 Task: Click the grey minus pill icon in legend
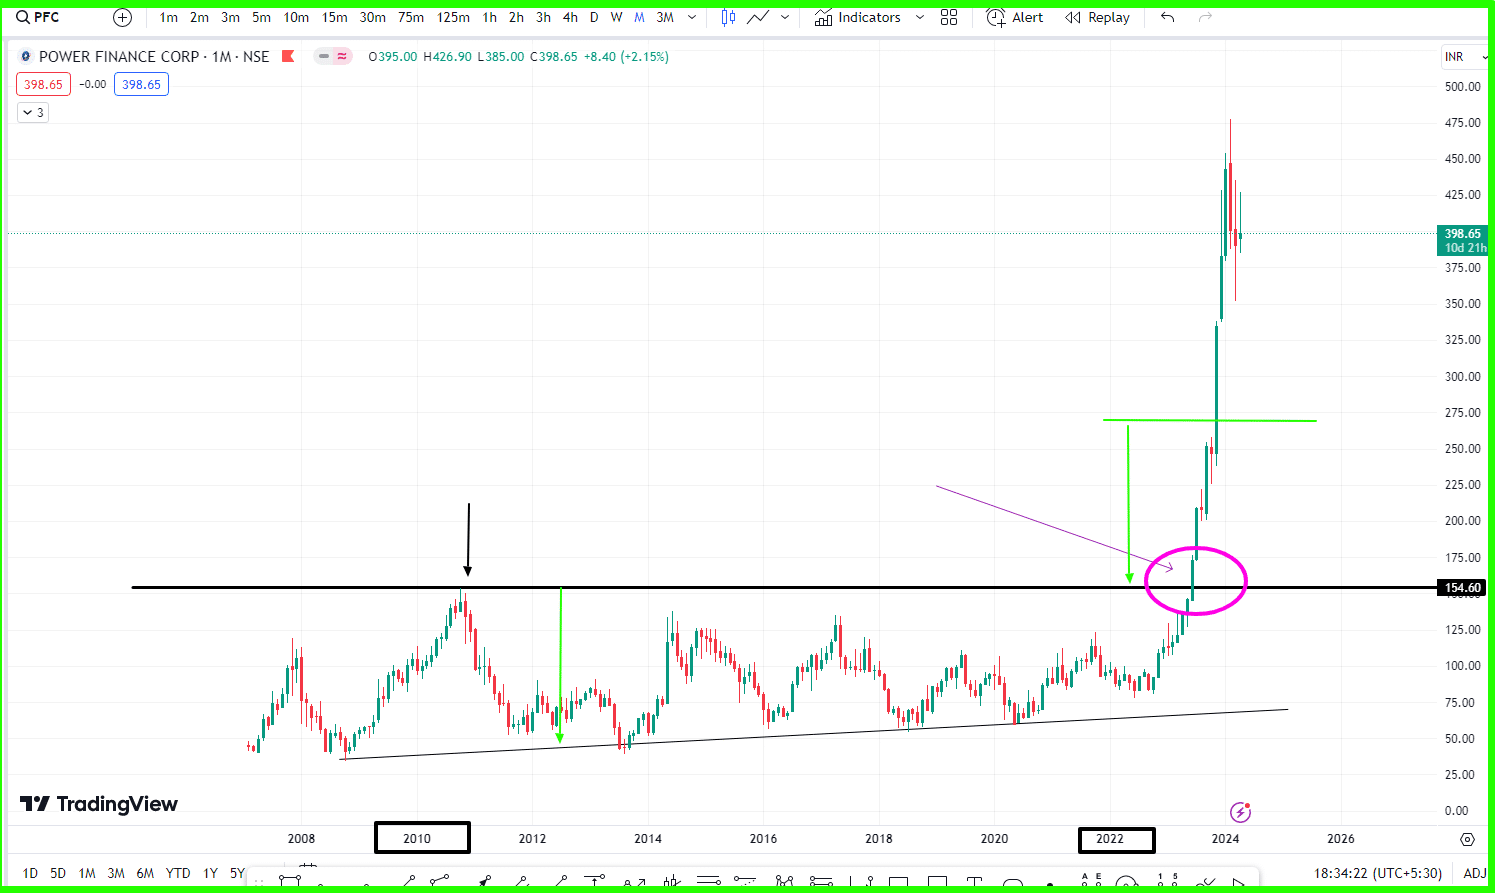tap(323, 57)
